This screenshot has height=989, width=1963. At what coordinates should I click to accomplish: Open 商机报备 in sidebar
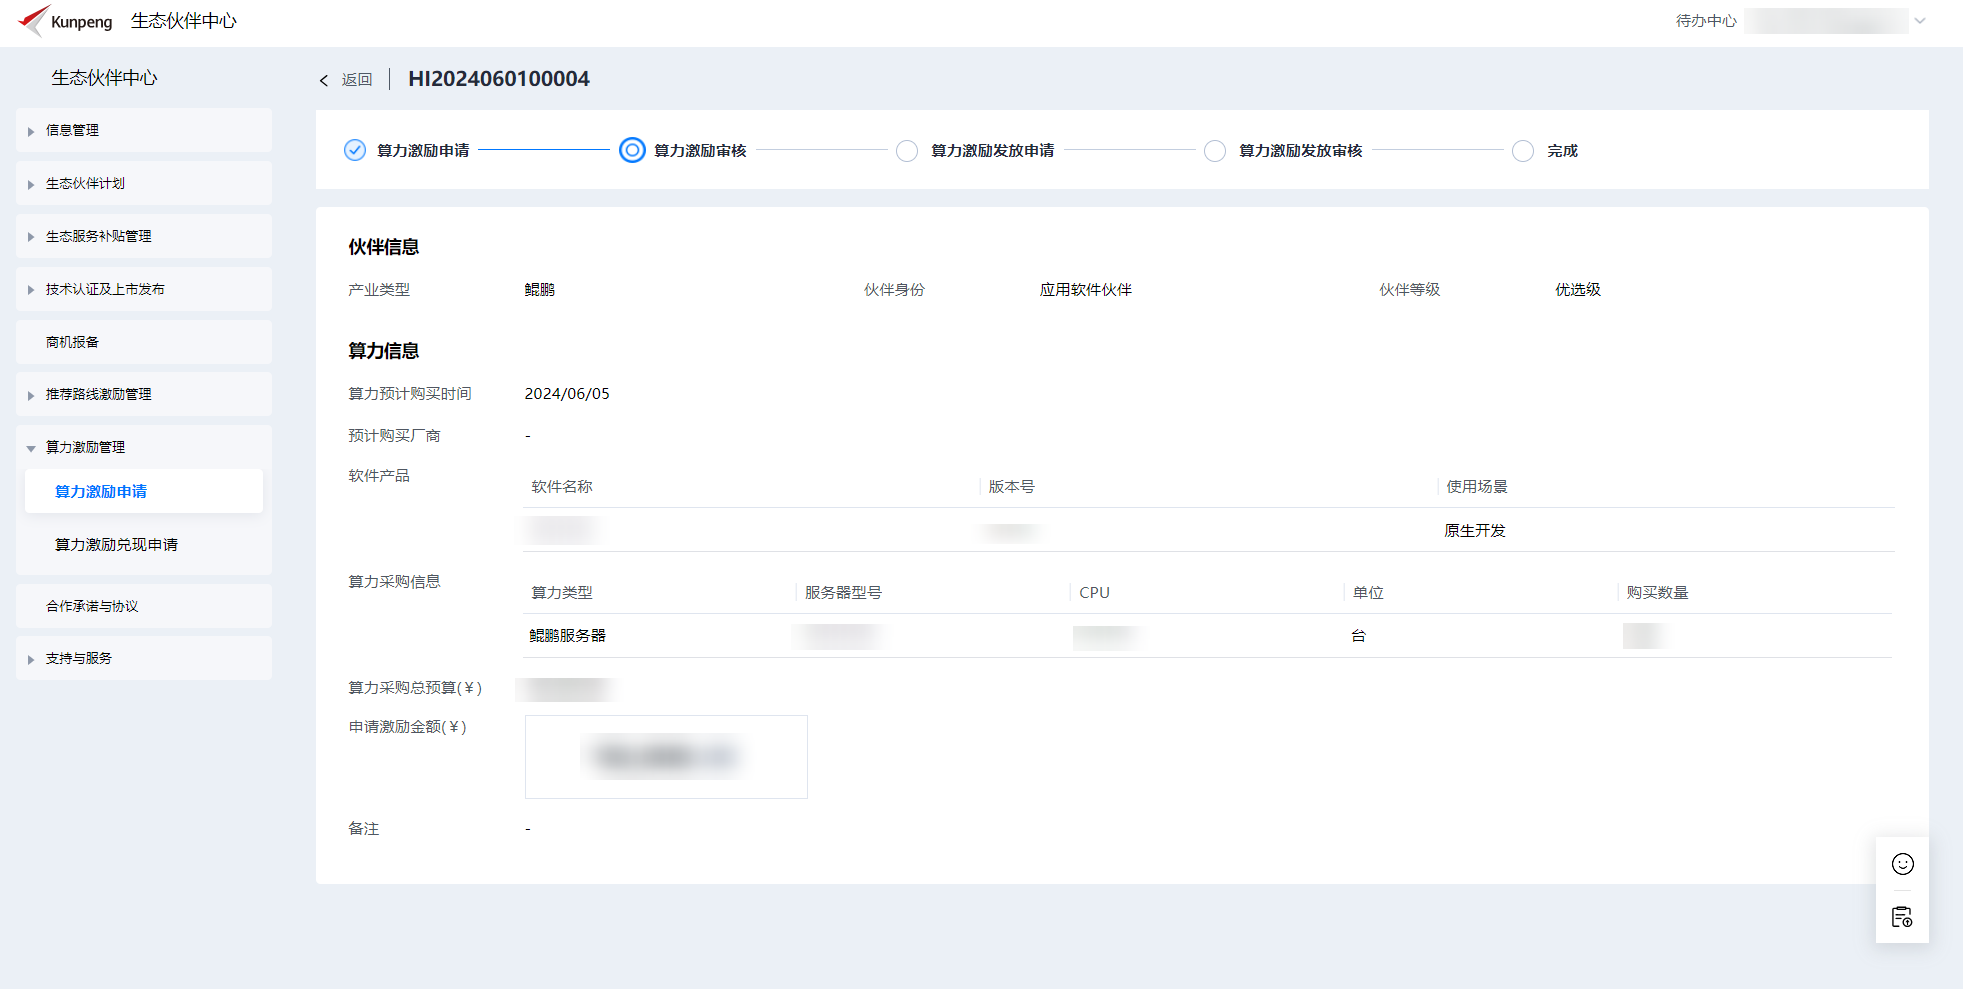coord(144,342)
